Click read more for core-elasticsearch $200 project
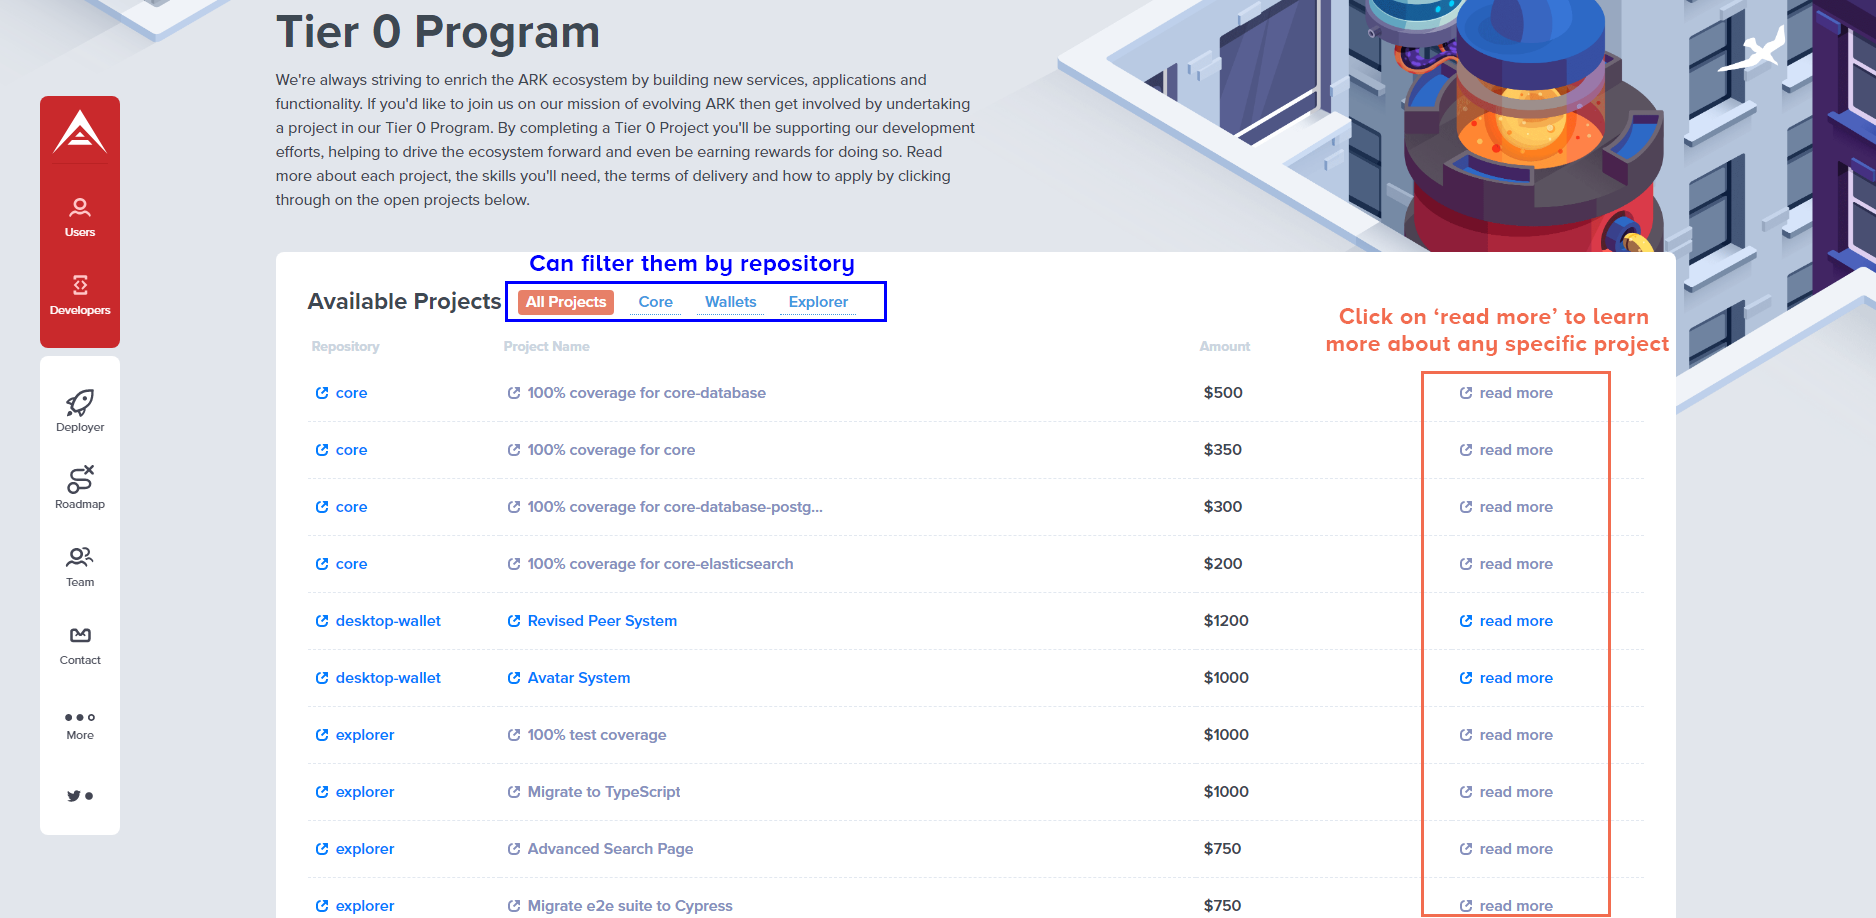Viewport: 1876px width, 918px height. 1506,564
